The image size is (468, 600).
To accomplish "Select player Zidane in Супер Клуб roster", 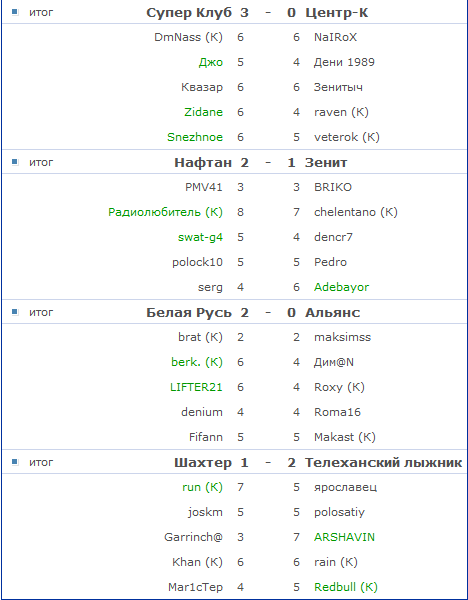I will pyautogui.click(x=203, y=112).
